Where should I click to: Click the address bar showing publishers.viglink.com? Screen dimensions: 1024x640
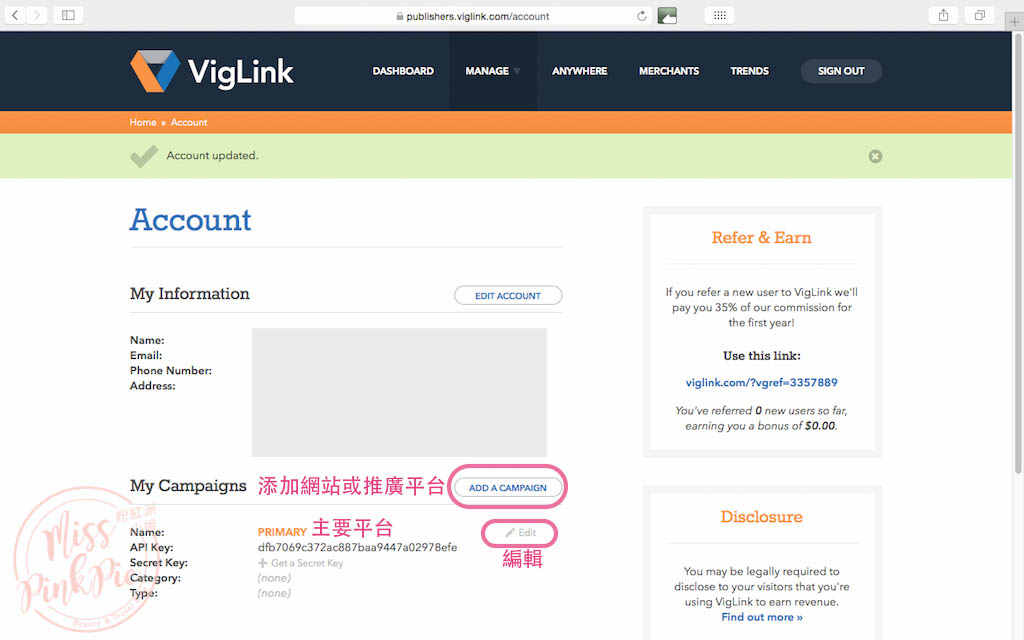(474, 15)
